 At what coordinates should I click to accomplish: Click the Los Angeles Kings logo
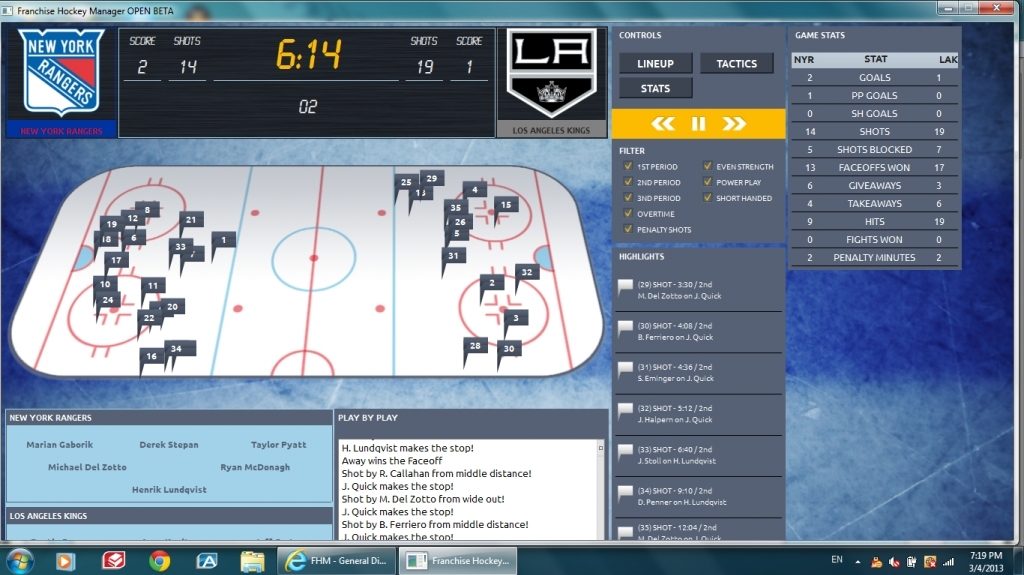(551, 73)
